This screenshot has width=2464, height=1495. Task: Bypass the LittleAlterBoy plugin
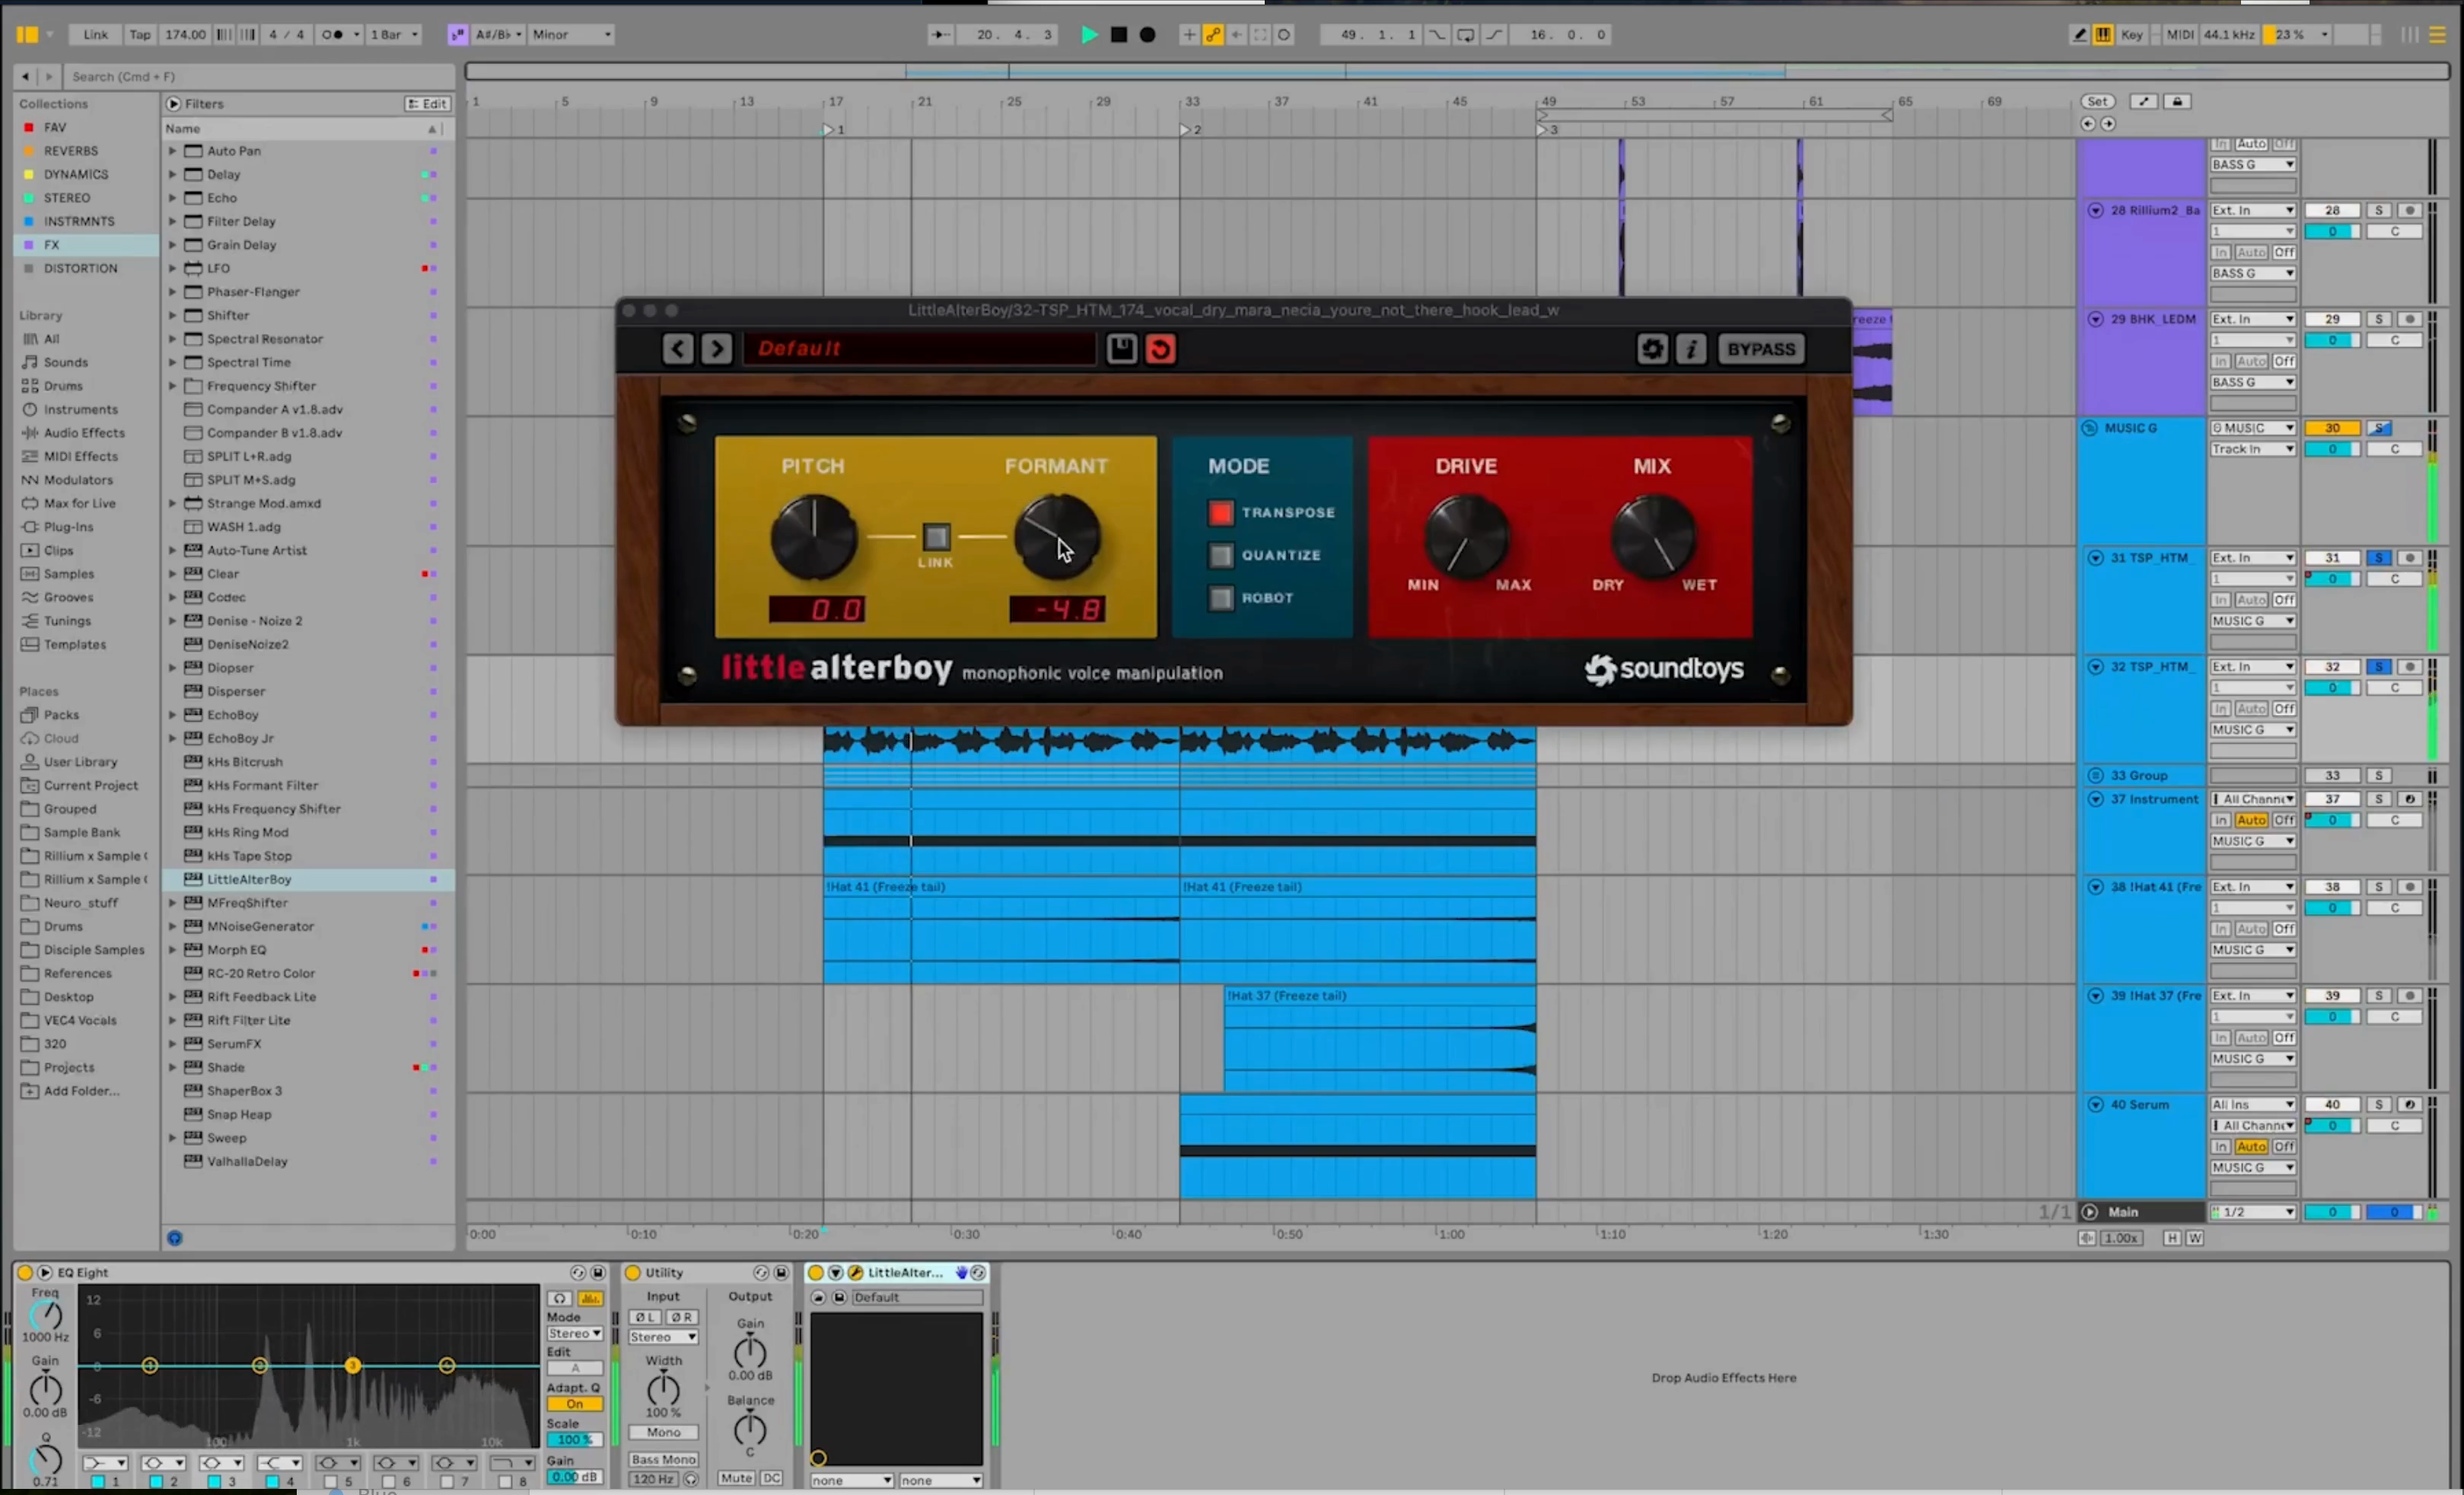click(1761, 348)
